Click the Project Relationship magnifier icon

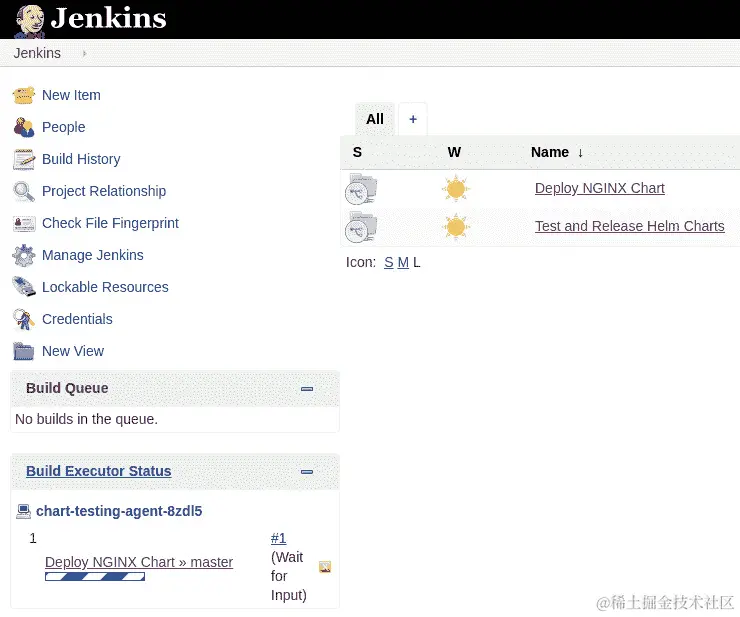tap(24, 191)
